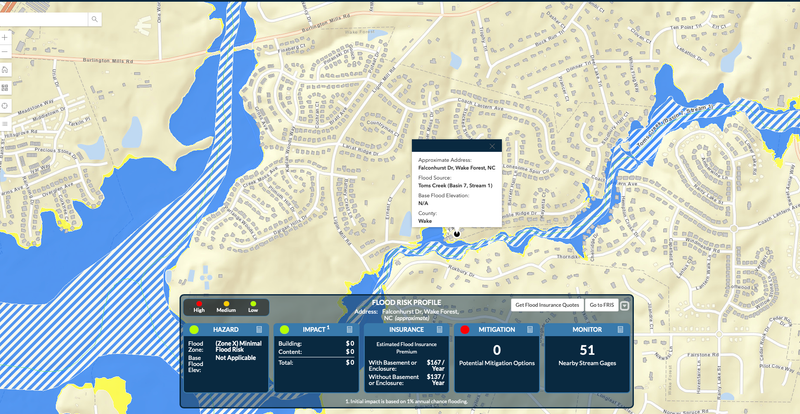This screenshot has height=414, width=800.
Task: Click the $137 / Year premium value
Action: click(435, 380)
